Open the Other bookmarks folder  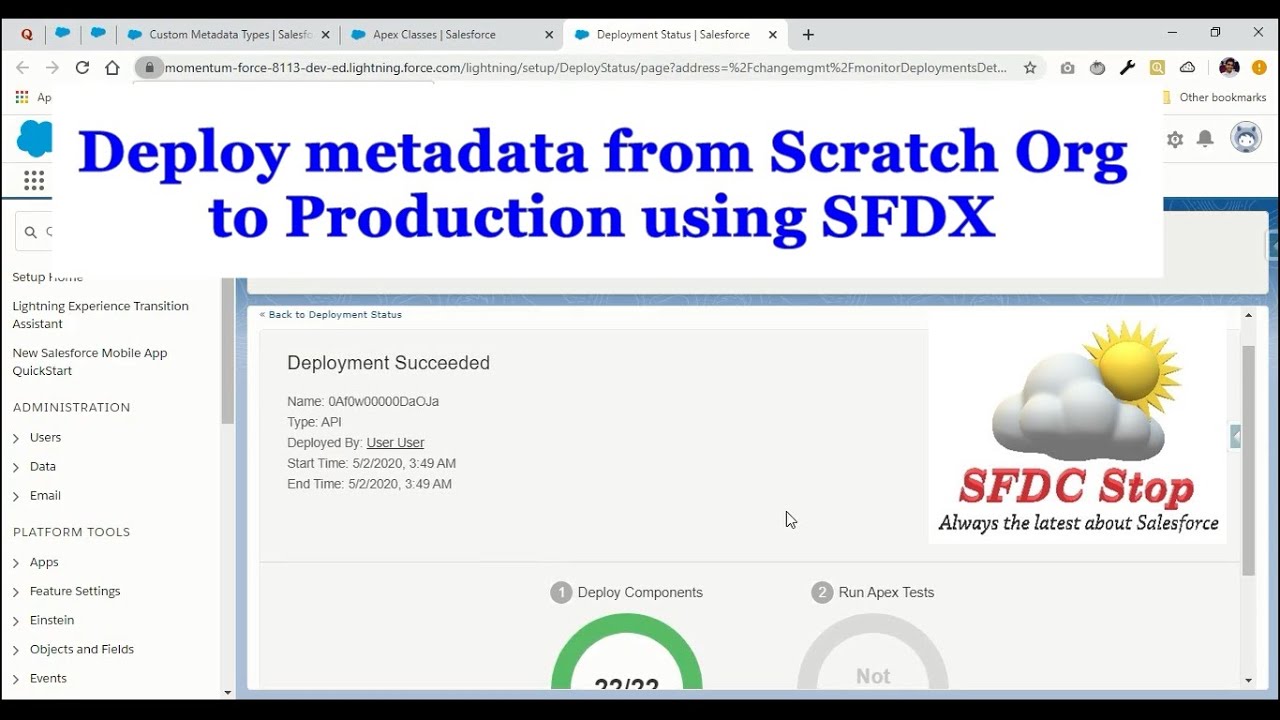click(1215, 97)
